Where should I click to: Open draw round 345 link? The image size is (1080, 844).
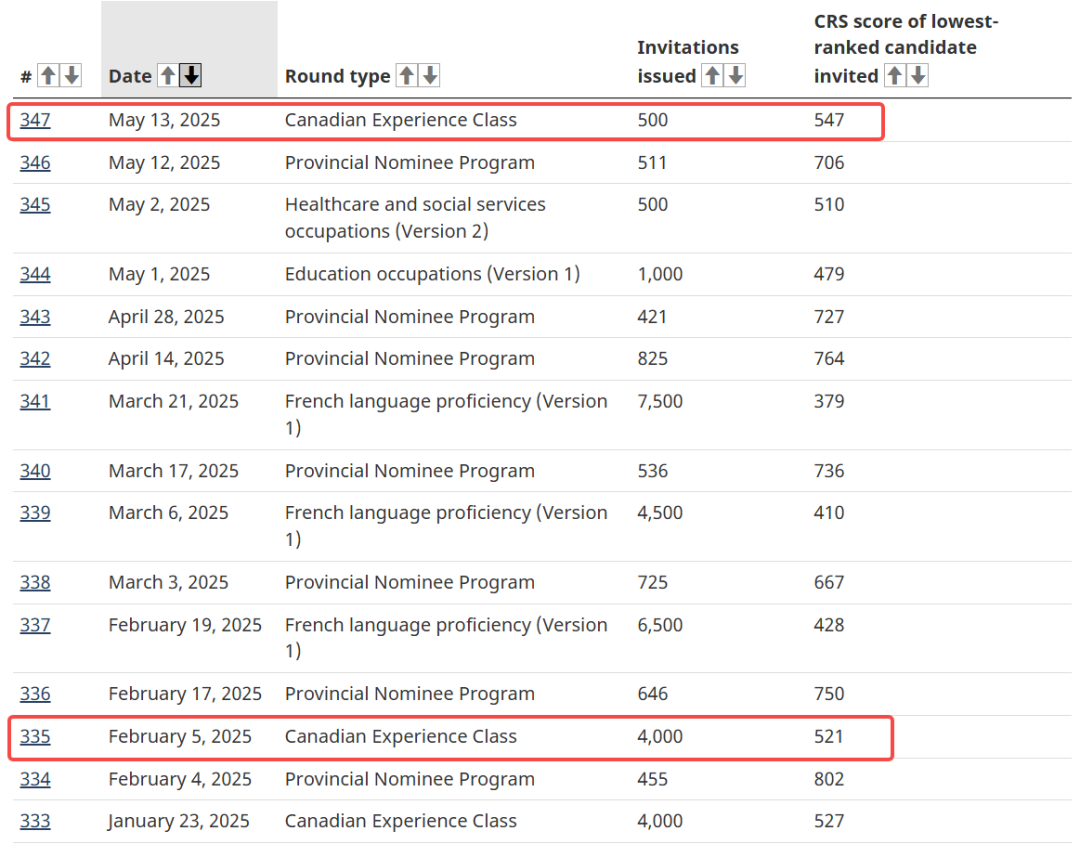35,205
